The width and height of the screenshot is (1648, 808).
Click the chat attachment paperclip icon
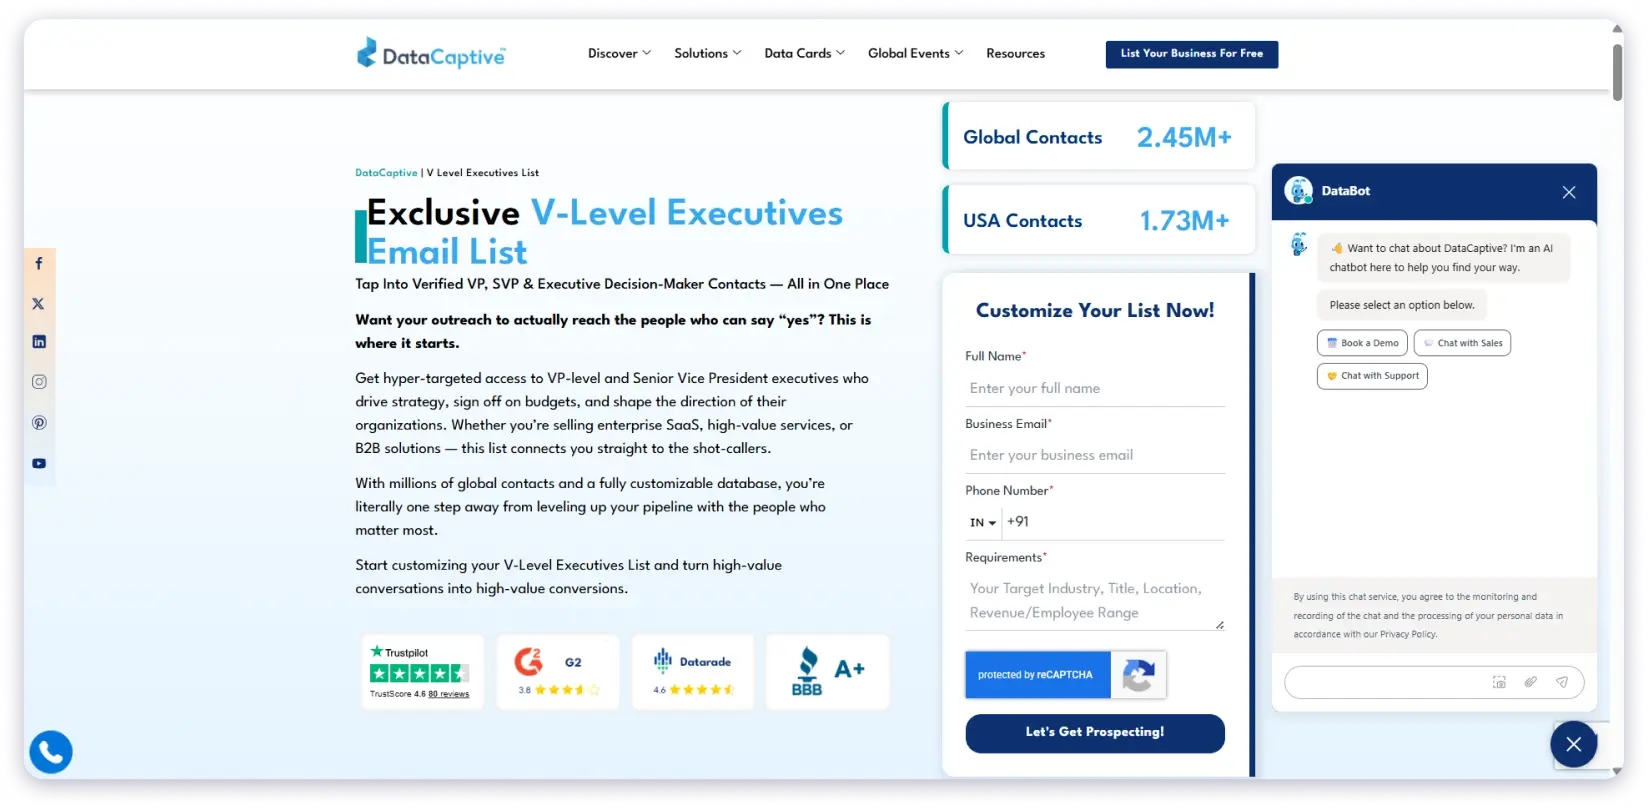(x=1530, y=682)
